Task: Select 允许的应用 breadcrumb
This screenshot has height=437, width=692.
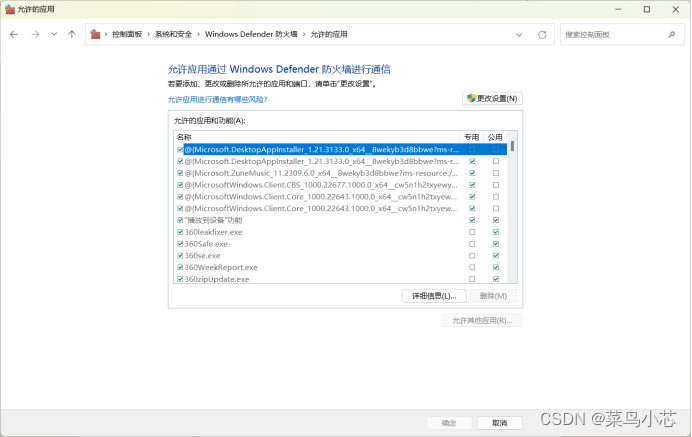Action: [x=329, y=34]
